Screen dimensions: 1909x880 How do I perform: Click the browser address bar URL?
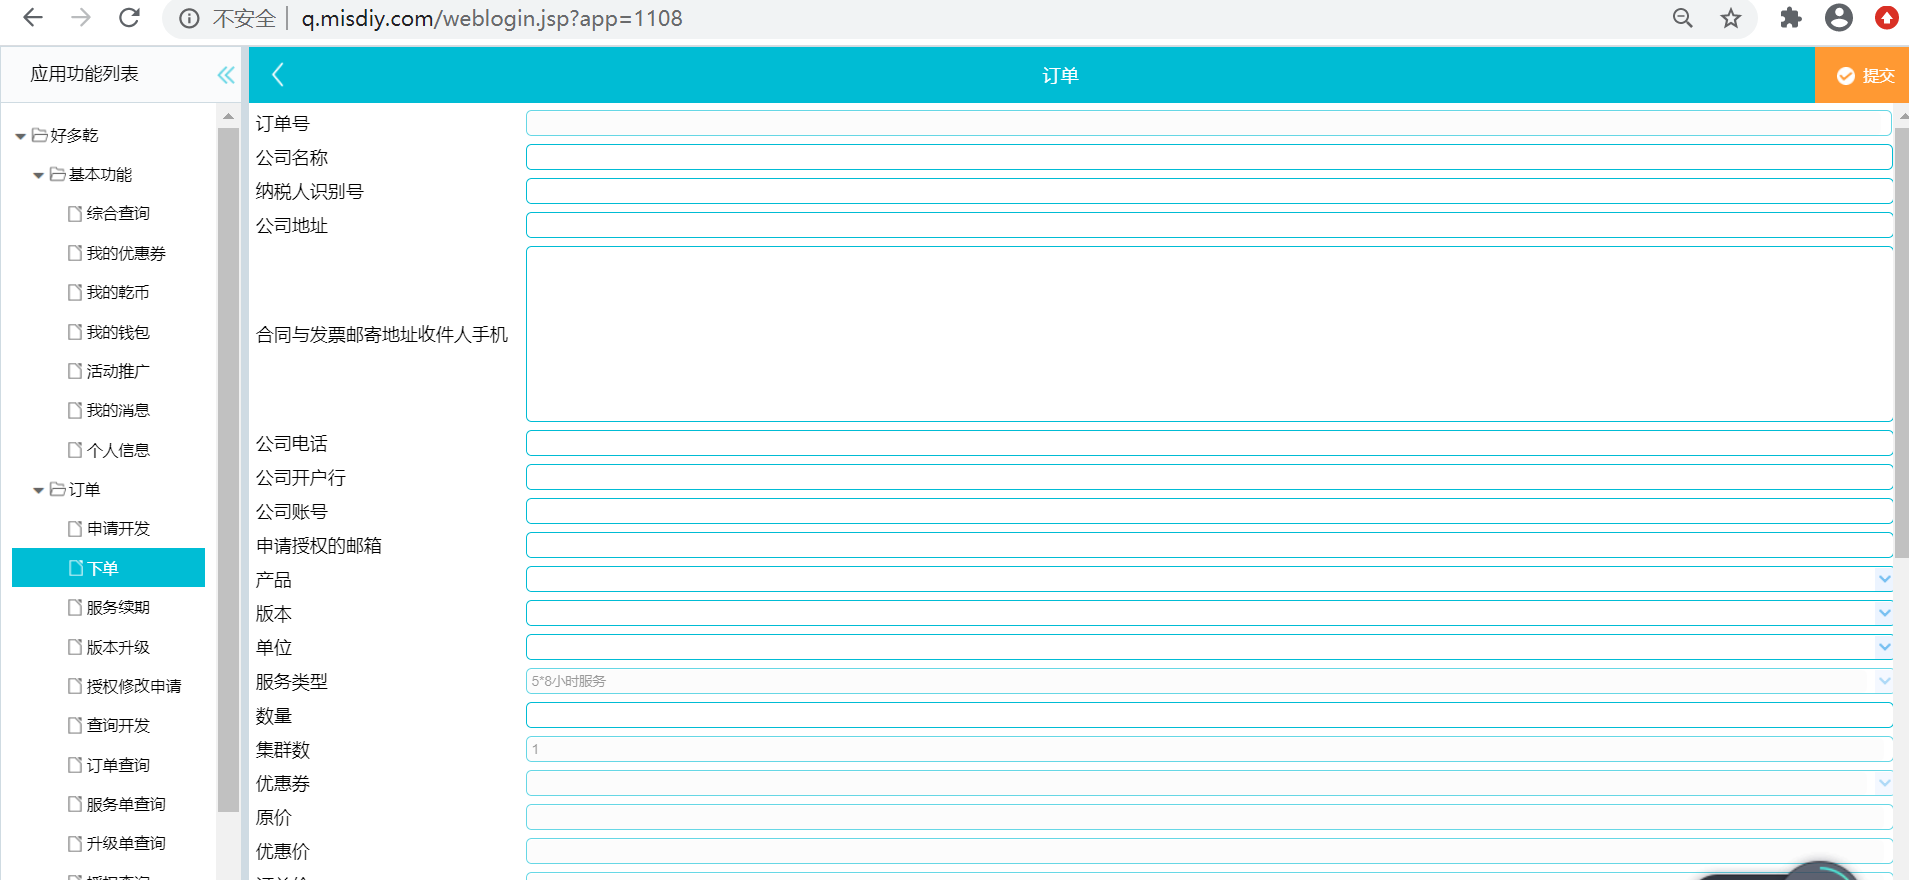(x=492, y=19)
